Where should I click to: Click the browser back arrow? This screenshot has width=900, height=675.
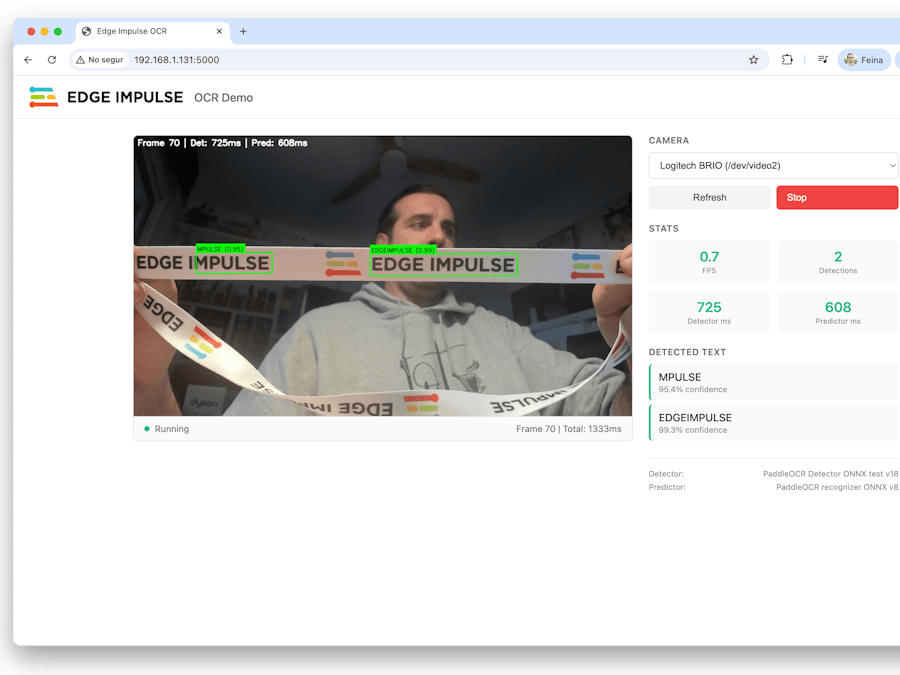tap(28, 60)
